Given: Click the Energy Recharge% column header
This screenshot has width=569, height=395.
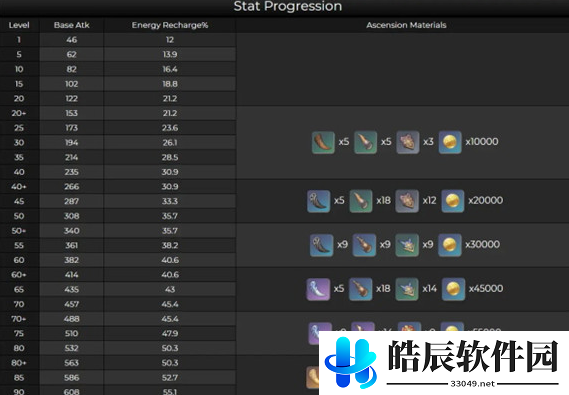Looking at the screenshot, I should click(x=170, y=25).
